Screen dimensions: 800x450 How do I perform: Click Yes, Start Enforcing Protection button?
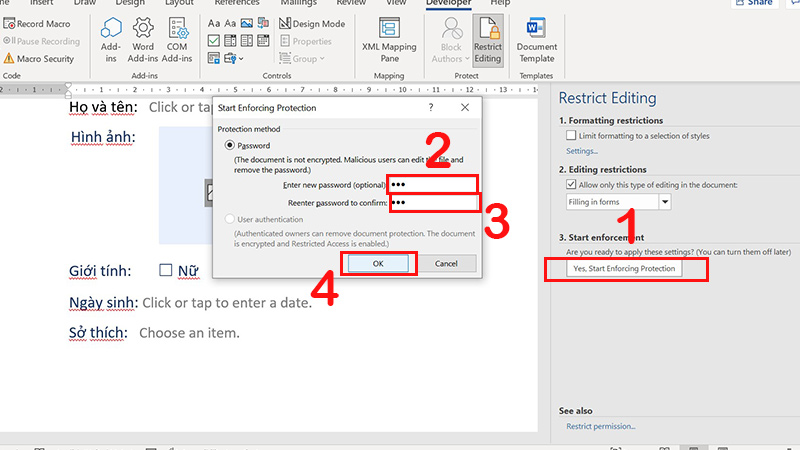click(624, 268)
